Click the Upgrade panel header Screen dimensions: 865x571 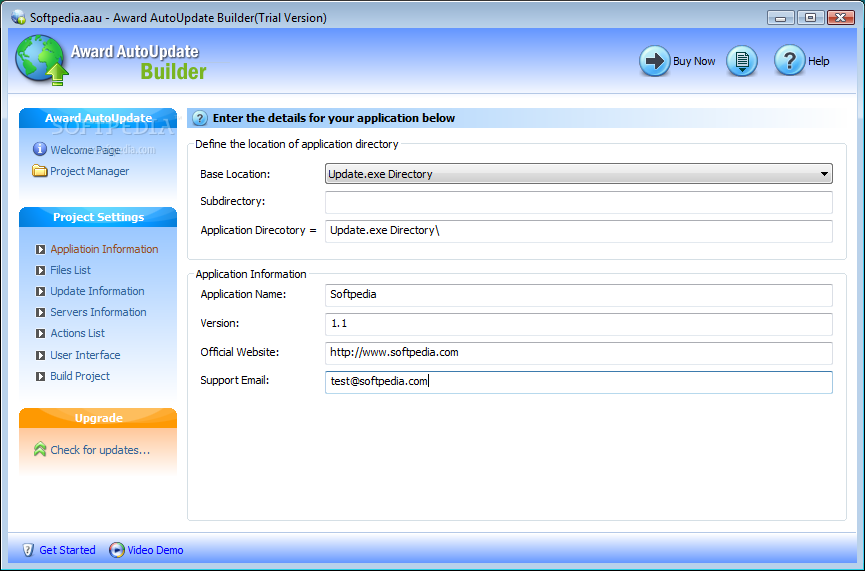pyautogui.click(x=98, y=418)
